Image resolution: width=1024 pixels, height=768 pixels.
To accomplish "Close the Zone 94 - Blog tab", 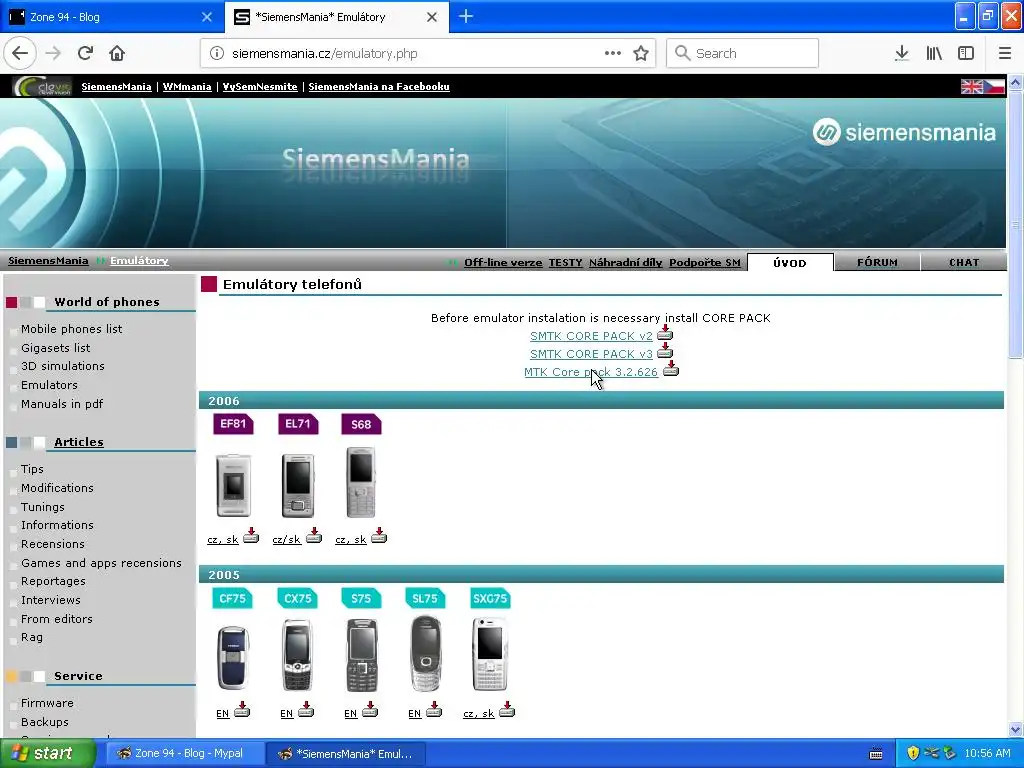I will (x=206, y=17).
